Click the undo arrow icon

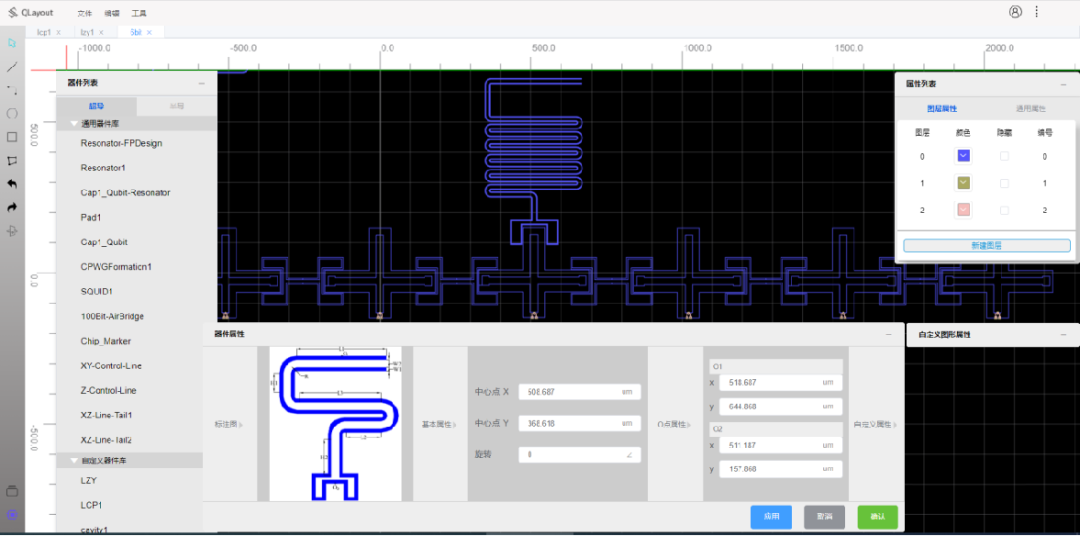(12, 184)
